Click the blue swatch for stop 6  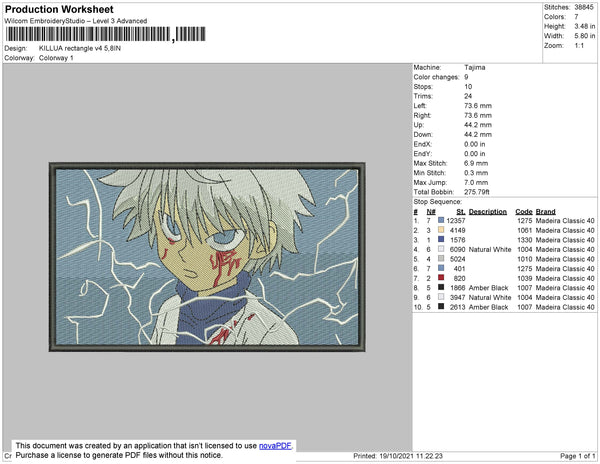441,268
